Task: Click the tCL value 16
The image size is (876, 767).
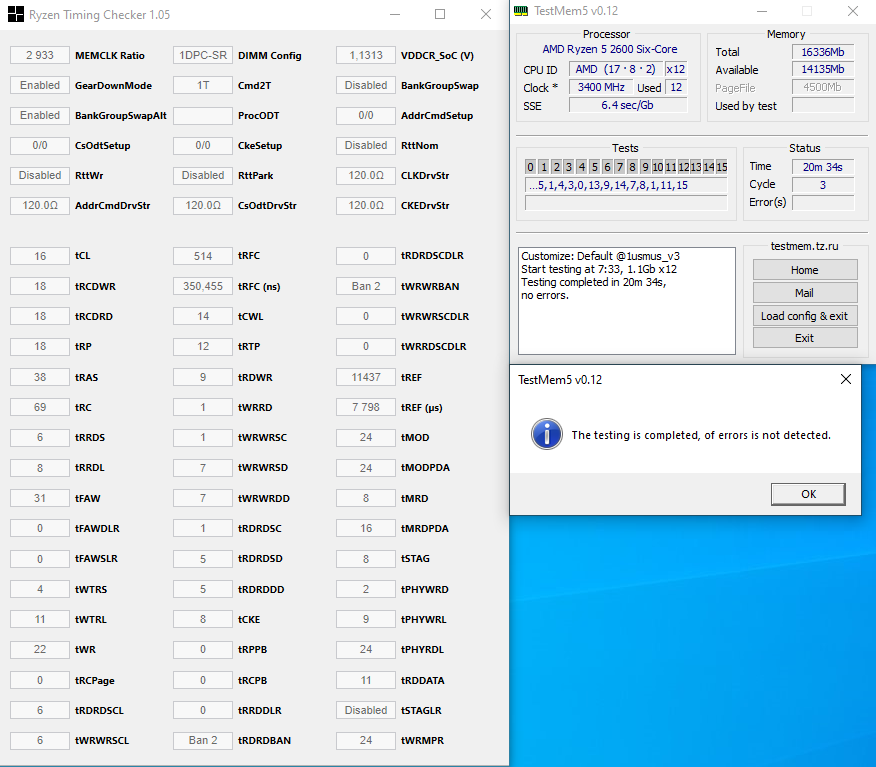Action: click(40, 256)
